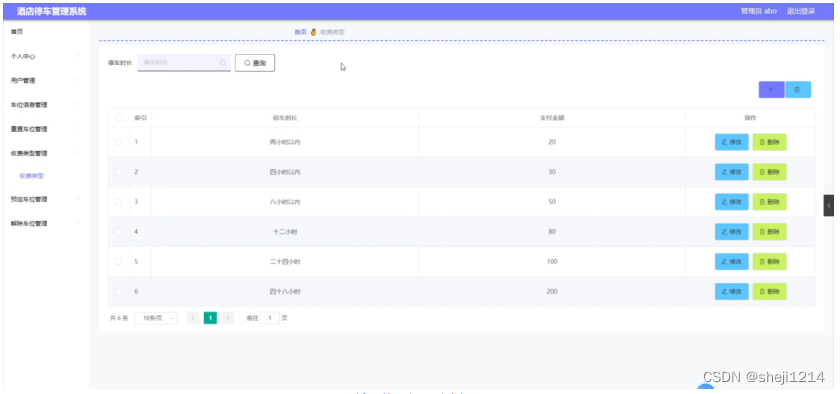Click the 停车时长 search input field
The height and width of the screenshot is (394, 840).
(184, 63)
